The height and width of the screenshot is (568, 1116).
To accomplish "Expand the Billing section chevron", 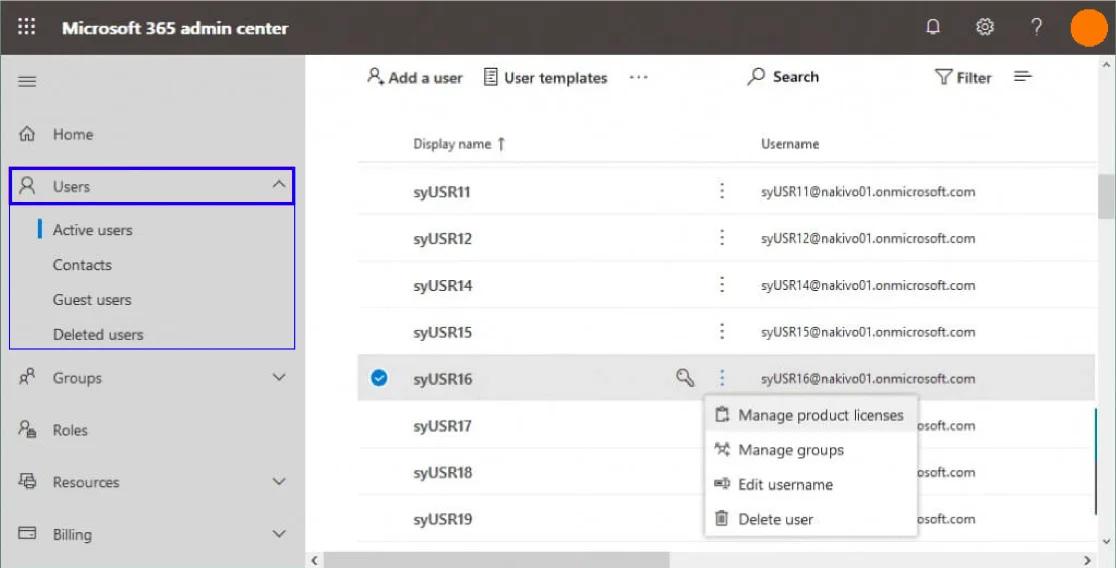I will coord(278,533).
